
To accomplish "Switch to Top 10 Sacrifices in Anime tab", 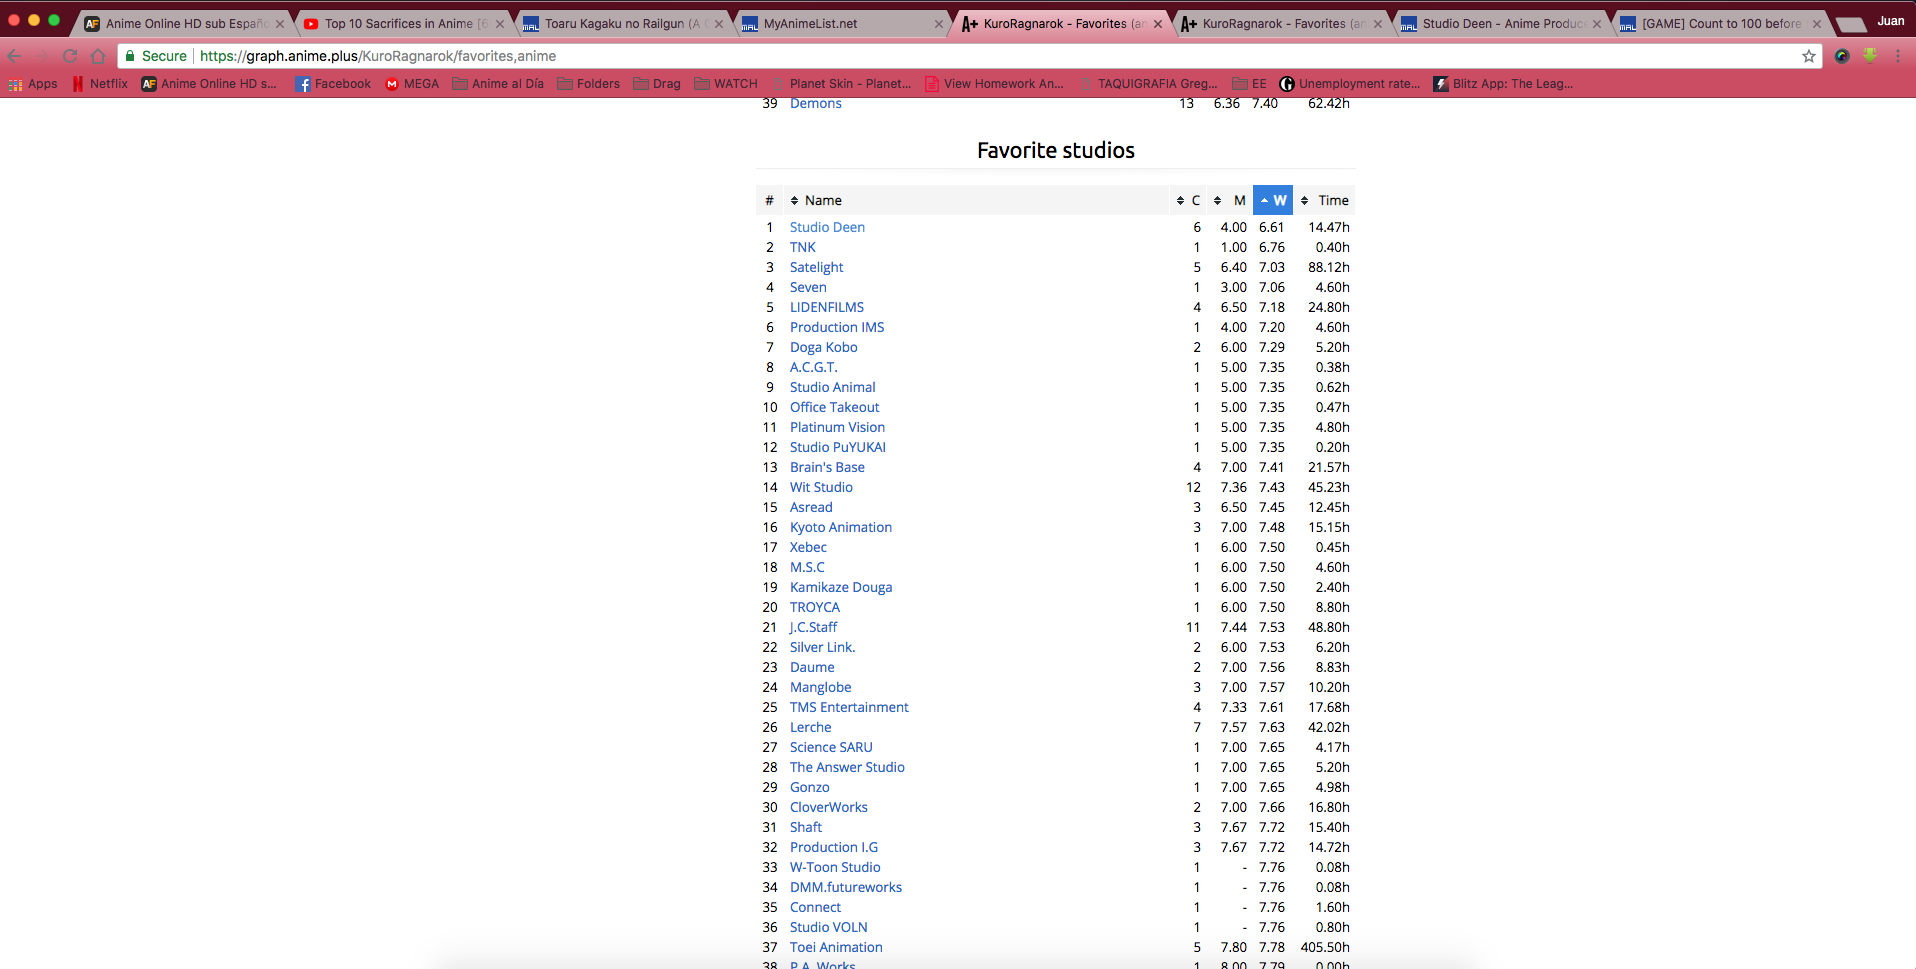I will pyautogui.click(x=400, y=23).
